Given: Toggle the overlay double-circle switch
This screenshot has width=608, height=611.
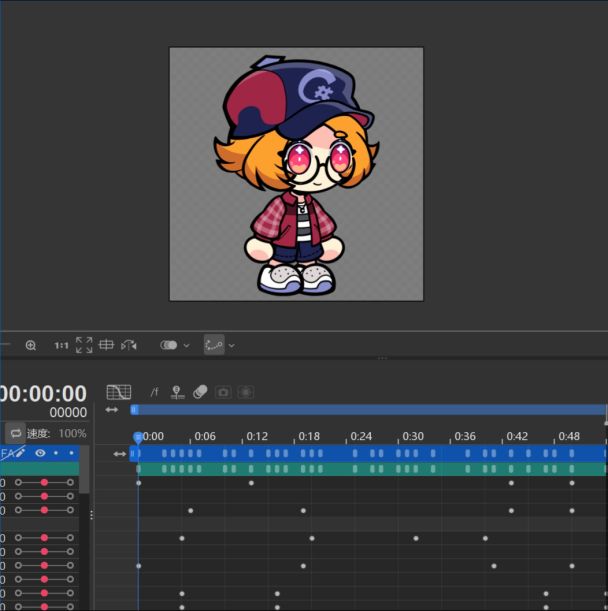Looking at the screenshot, I should click(x=168, y=345).
